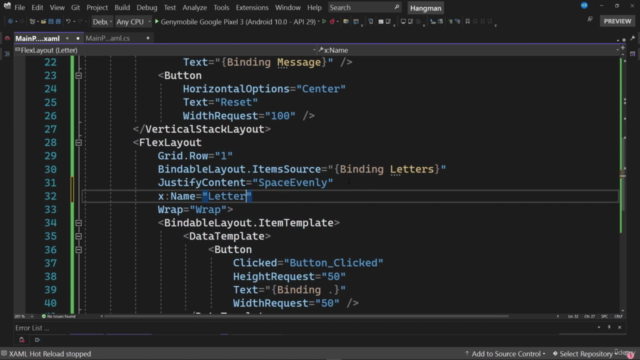Screen dimensions: 640x360
Task: Click the red icon left of MainPage.xaml tab
Action: [x=7, y=38]
